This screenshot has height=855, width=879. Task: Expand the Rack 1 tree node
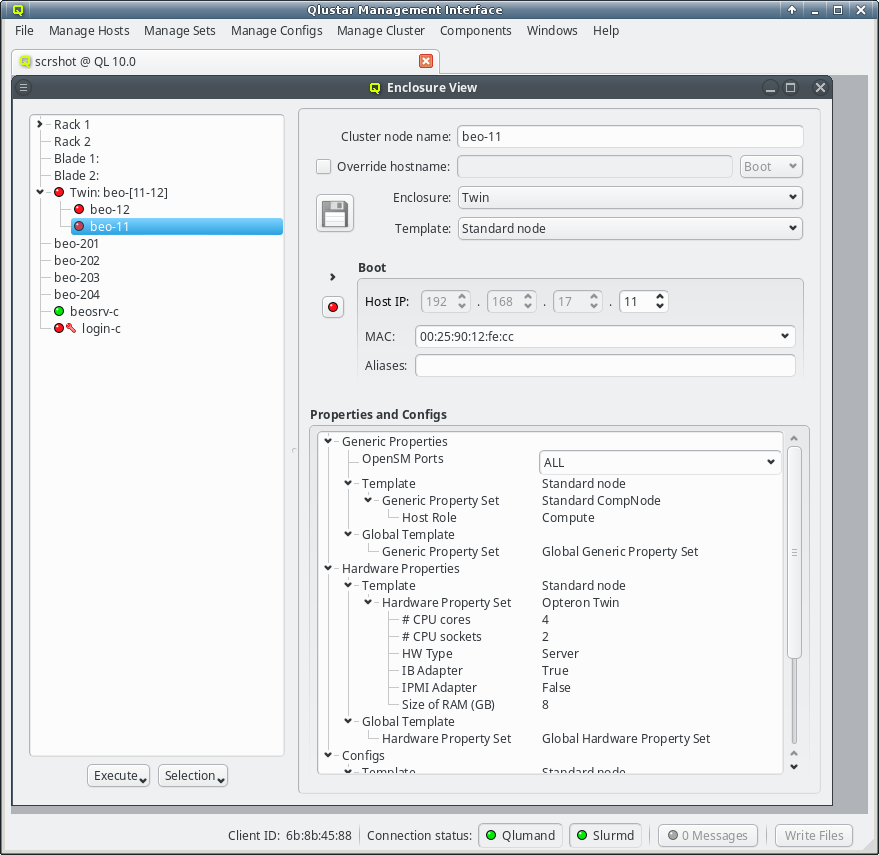point(39,125)
